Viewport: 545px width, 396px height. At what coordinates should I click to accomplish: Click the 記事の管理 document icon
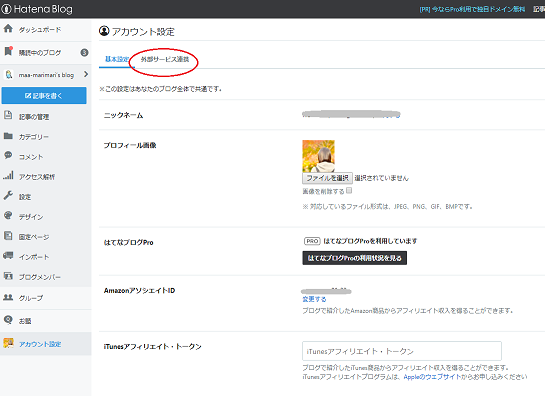tap(8, 115)
